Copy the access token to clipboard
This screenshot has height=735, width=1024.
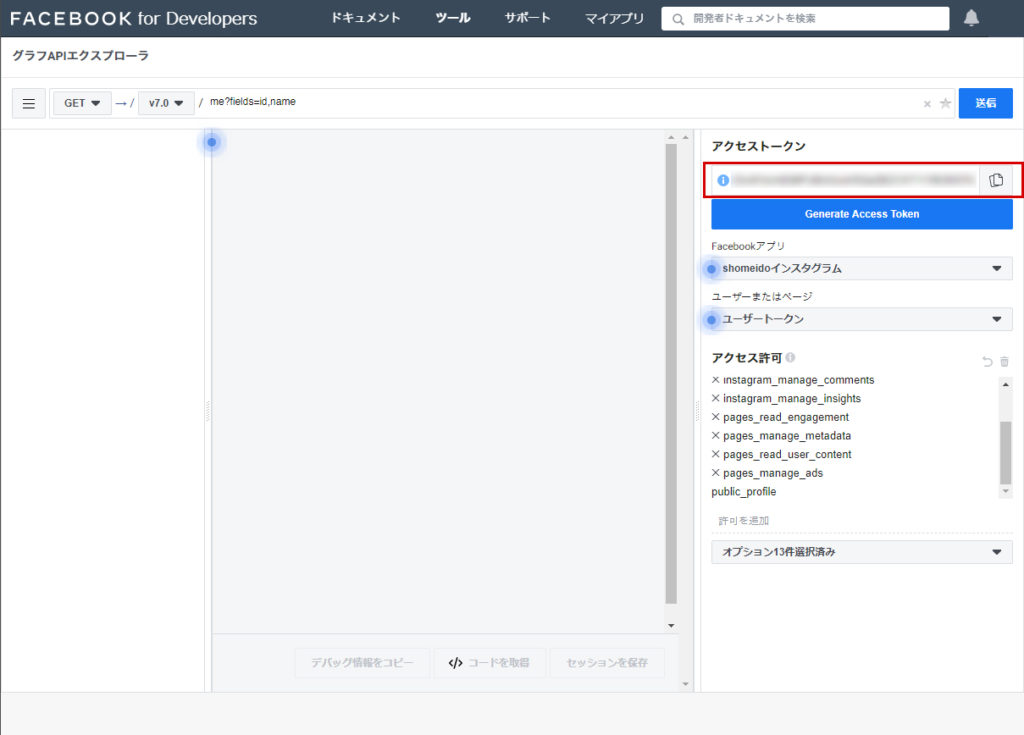(x=995, y=180)
